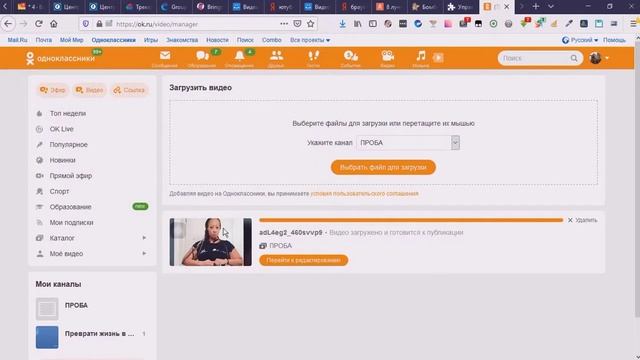The width and height of the screenshot is (640, 360).
Task: Save to Pocket icon in address bar
Action: point(298,24)
